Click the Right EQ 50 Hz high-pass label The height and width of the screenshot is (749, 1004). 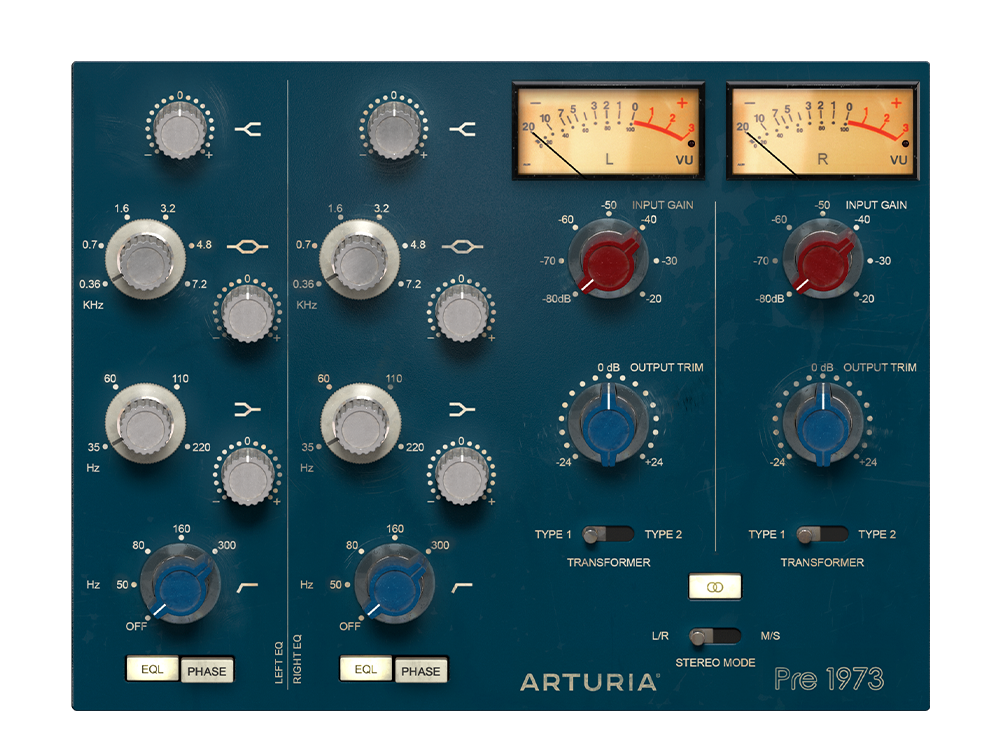[336, 584]
